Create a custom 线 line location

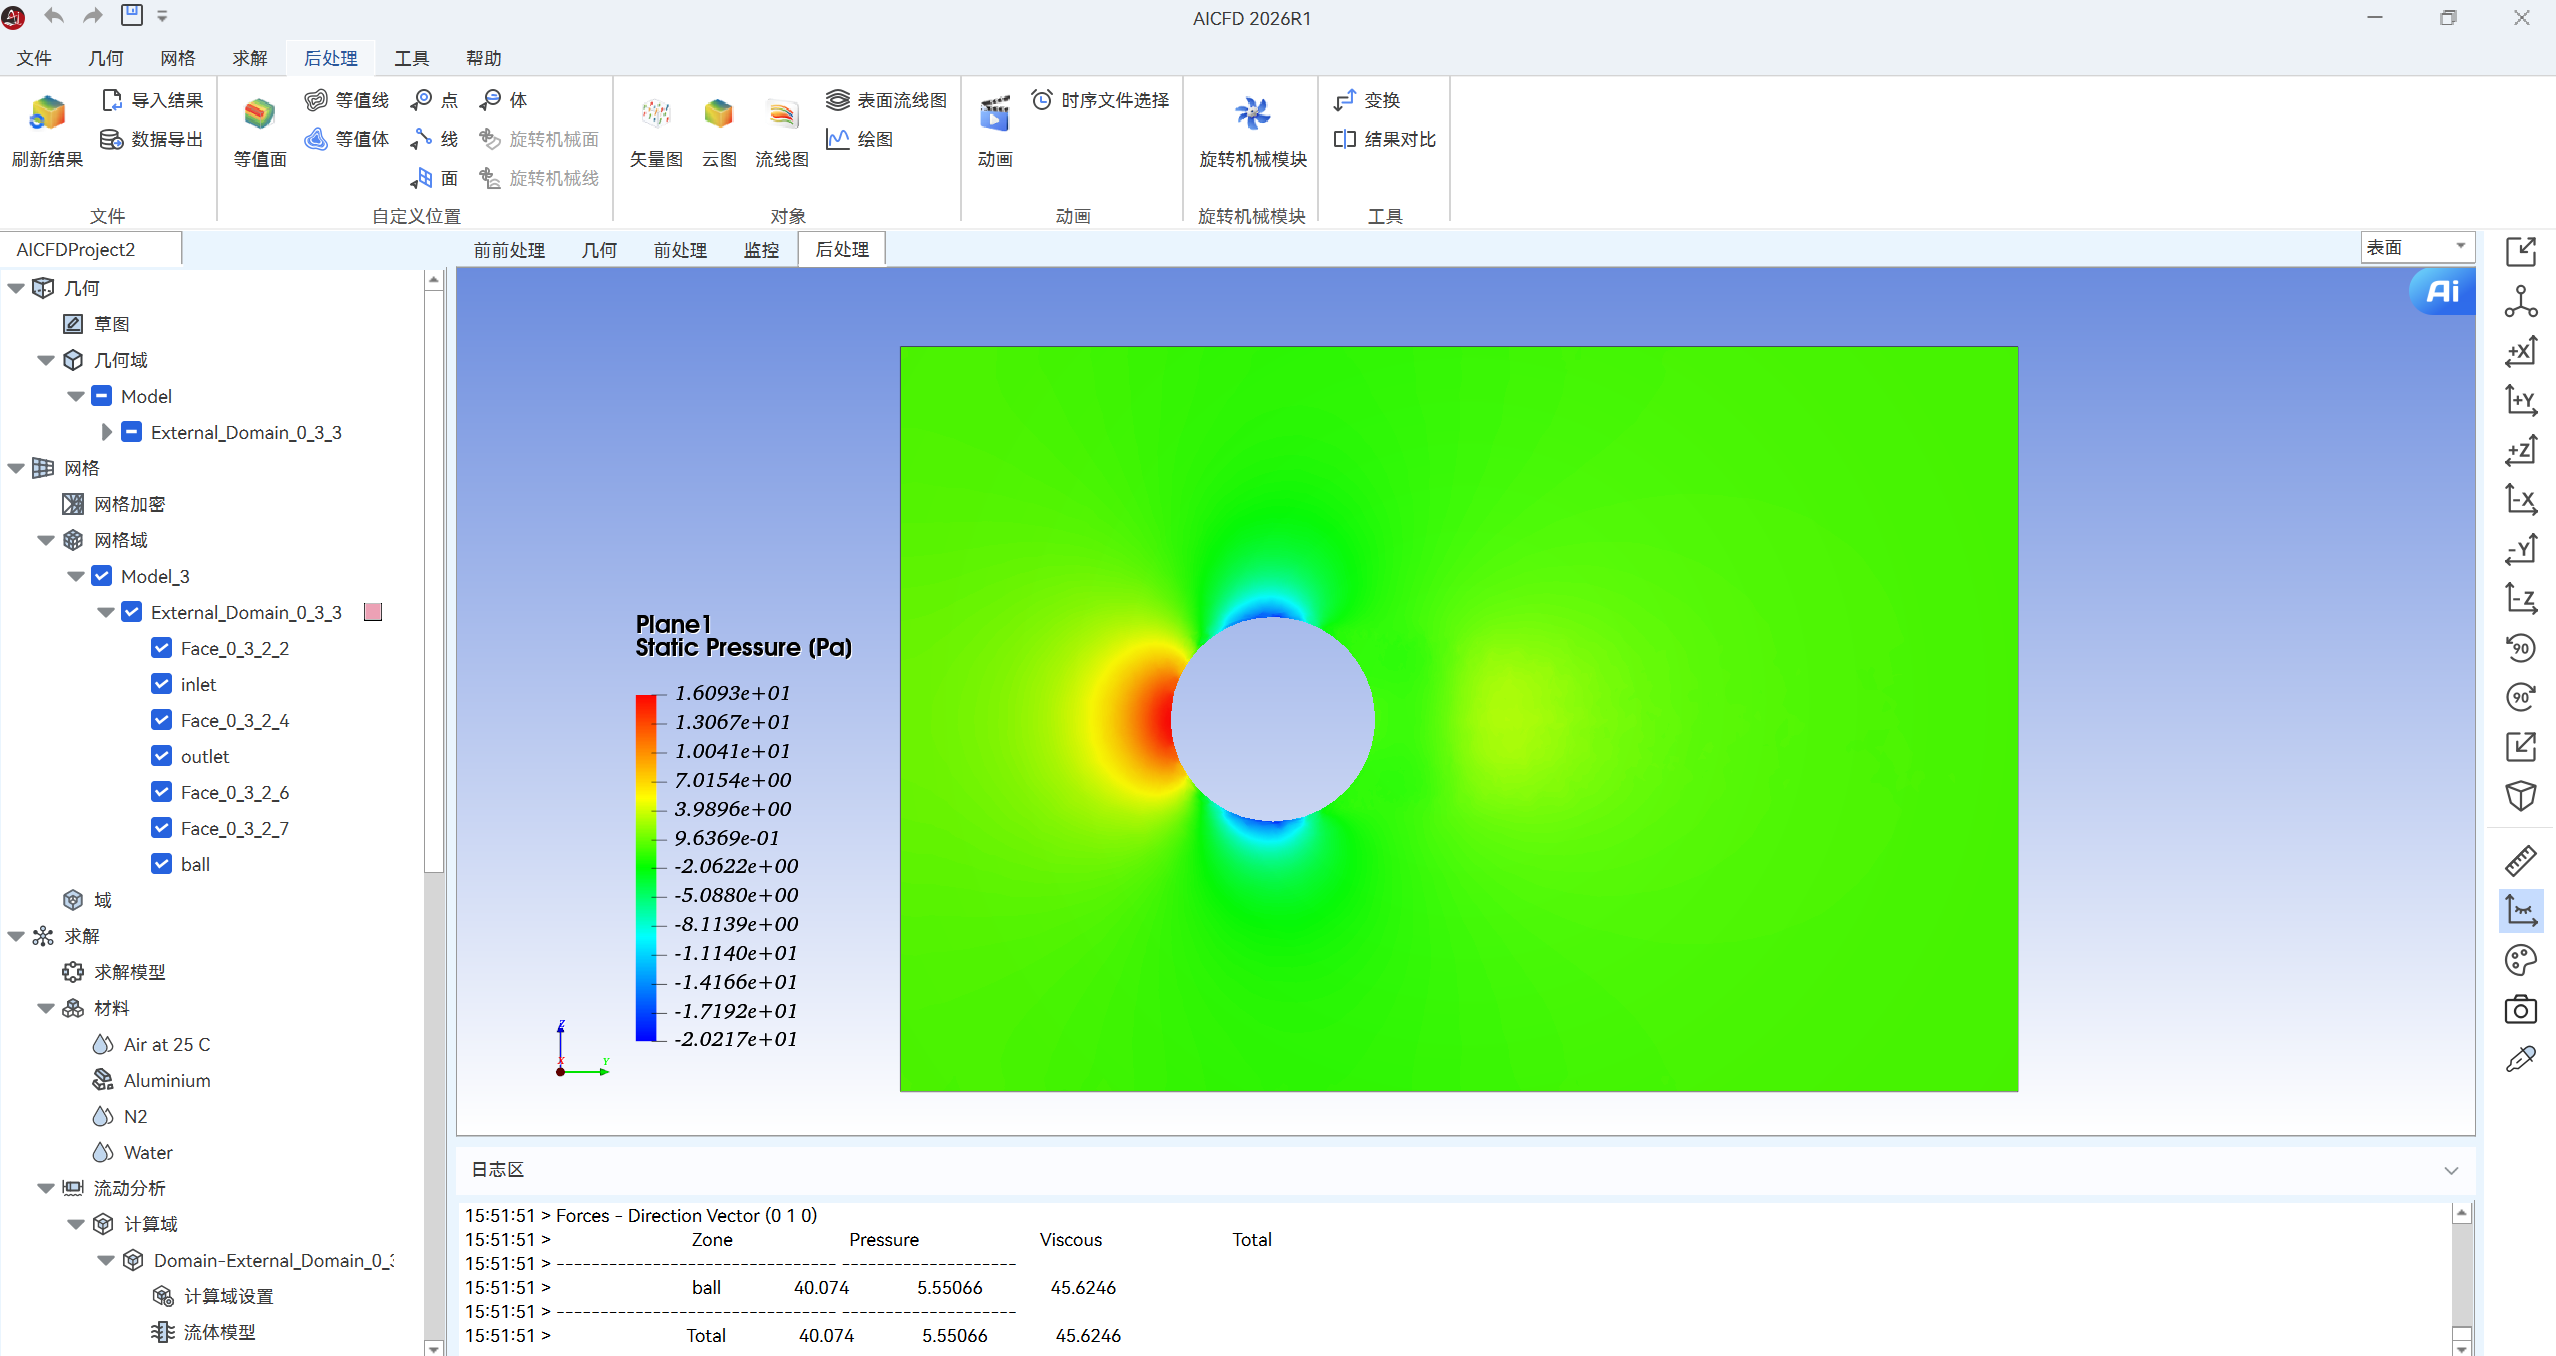435,139
